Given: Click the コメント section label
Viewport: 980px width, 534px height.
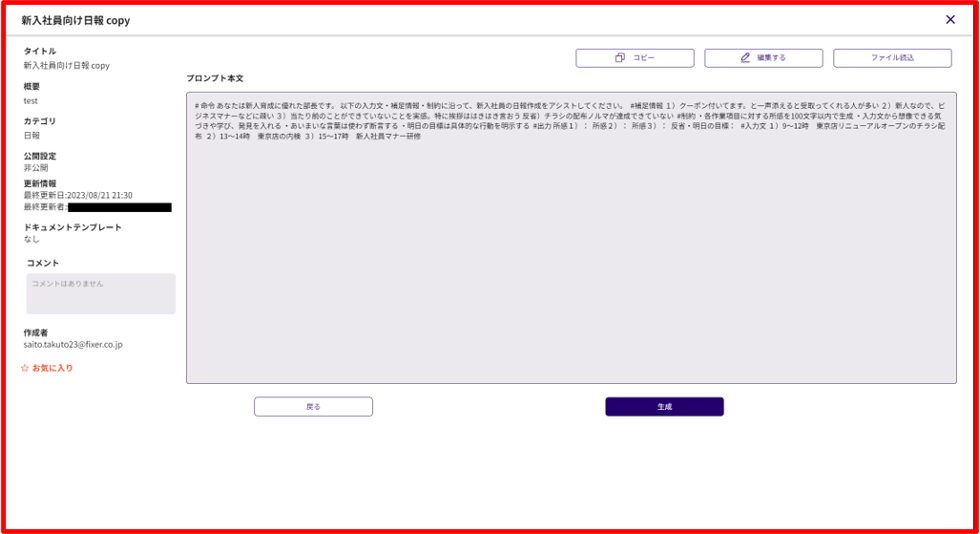Looking at the screenshot, I should pos(43,263).
